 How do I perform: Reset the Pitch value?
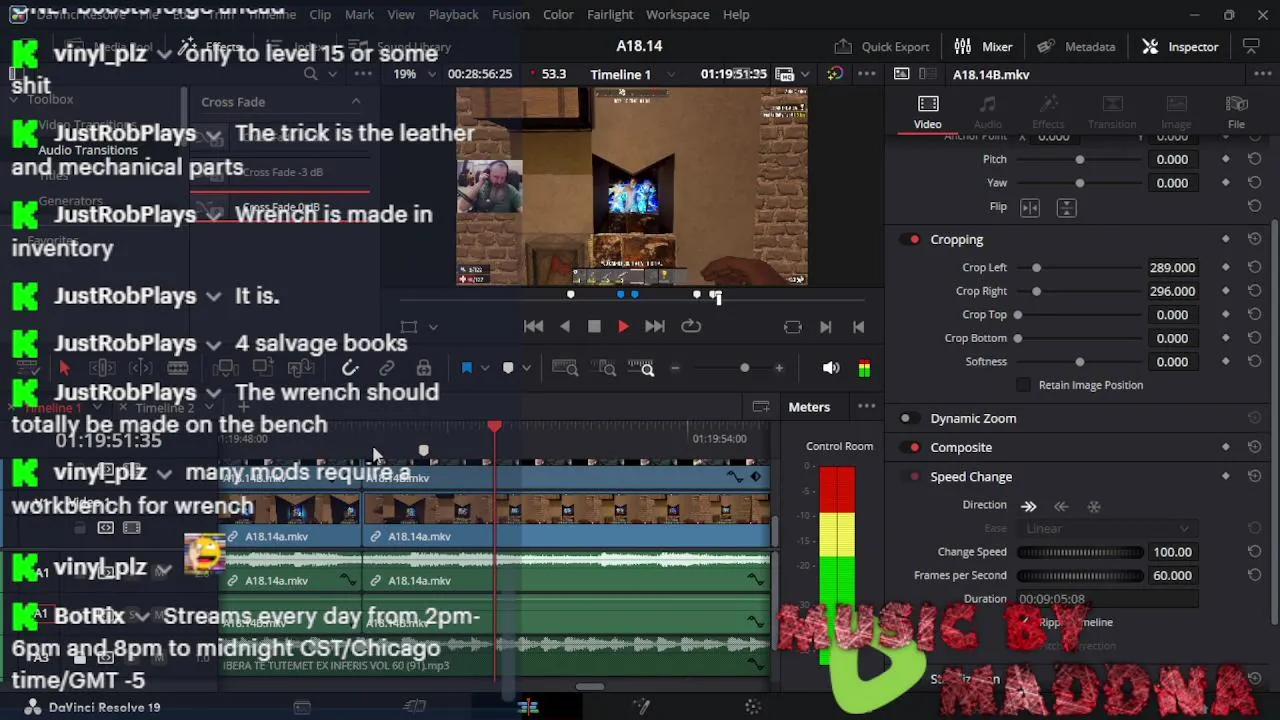click(x=1254, y=159)
